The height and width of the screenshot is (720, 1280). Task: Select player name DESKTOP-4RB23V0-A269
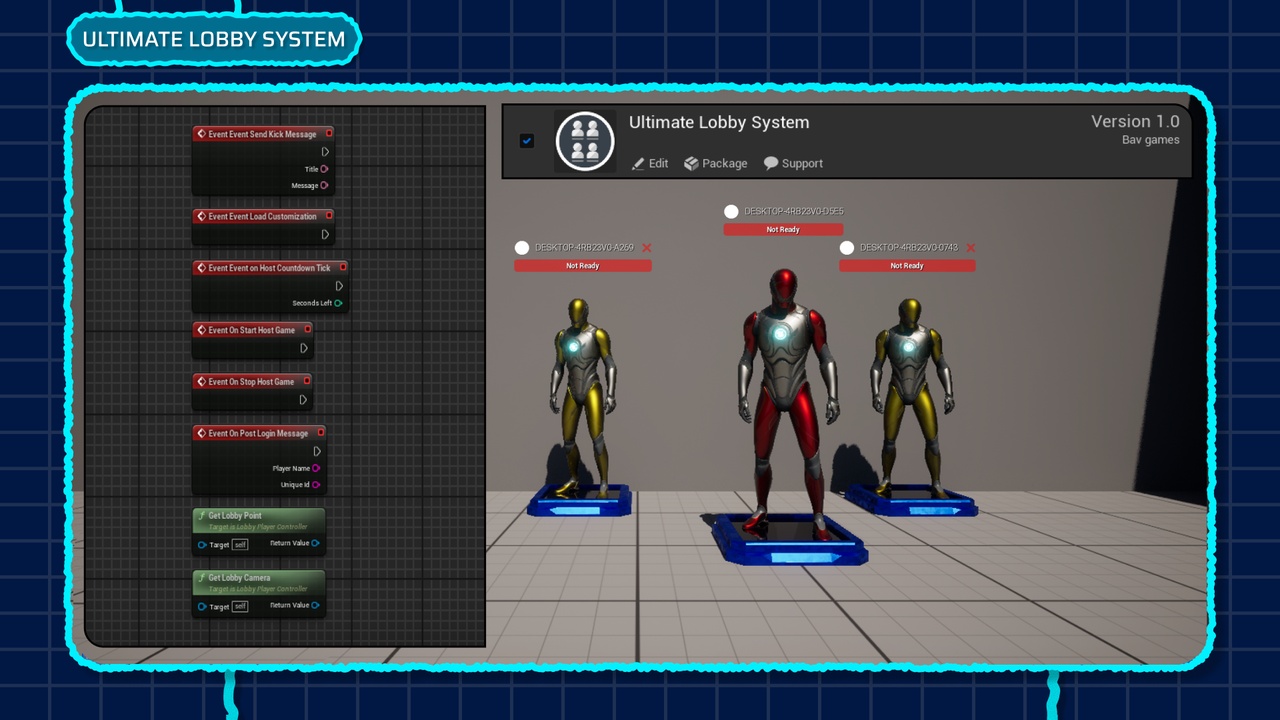584,248
